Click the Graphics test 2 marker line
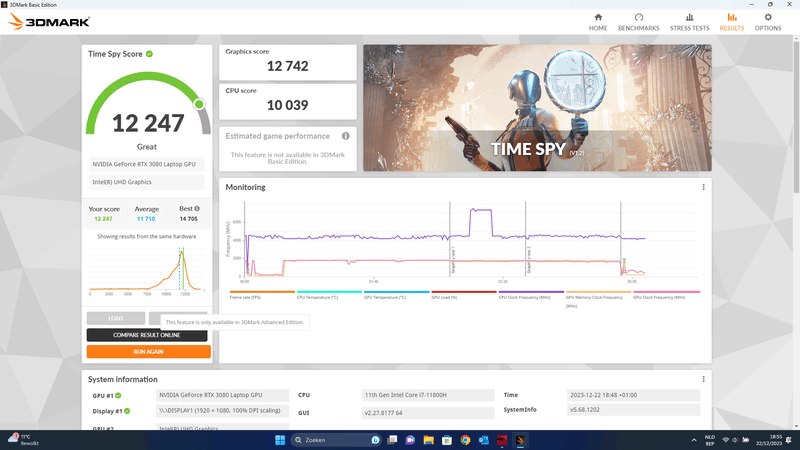800x450 pixels. [526, 239]
